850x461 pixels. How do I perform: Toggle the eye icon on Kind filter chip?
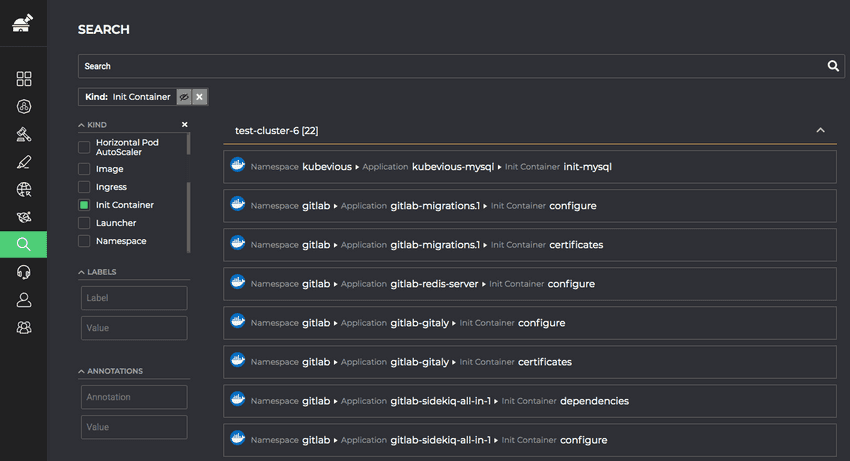184,97
